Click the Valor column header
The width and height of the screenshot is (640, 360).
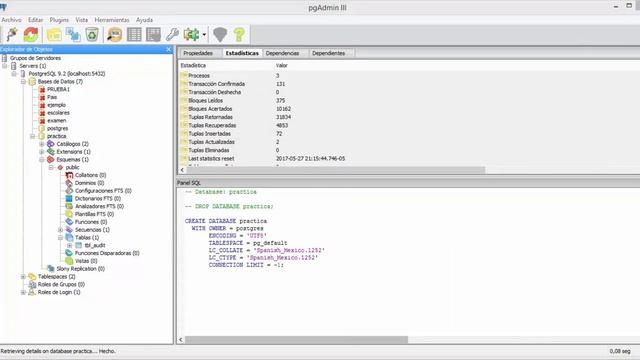pyautogui.click(x=282, y=65)
